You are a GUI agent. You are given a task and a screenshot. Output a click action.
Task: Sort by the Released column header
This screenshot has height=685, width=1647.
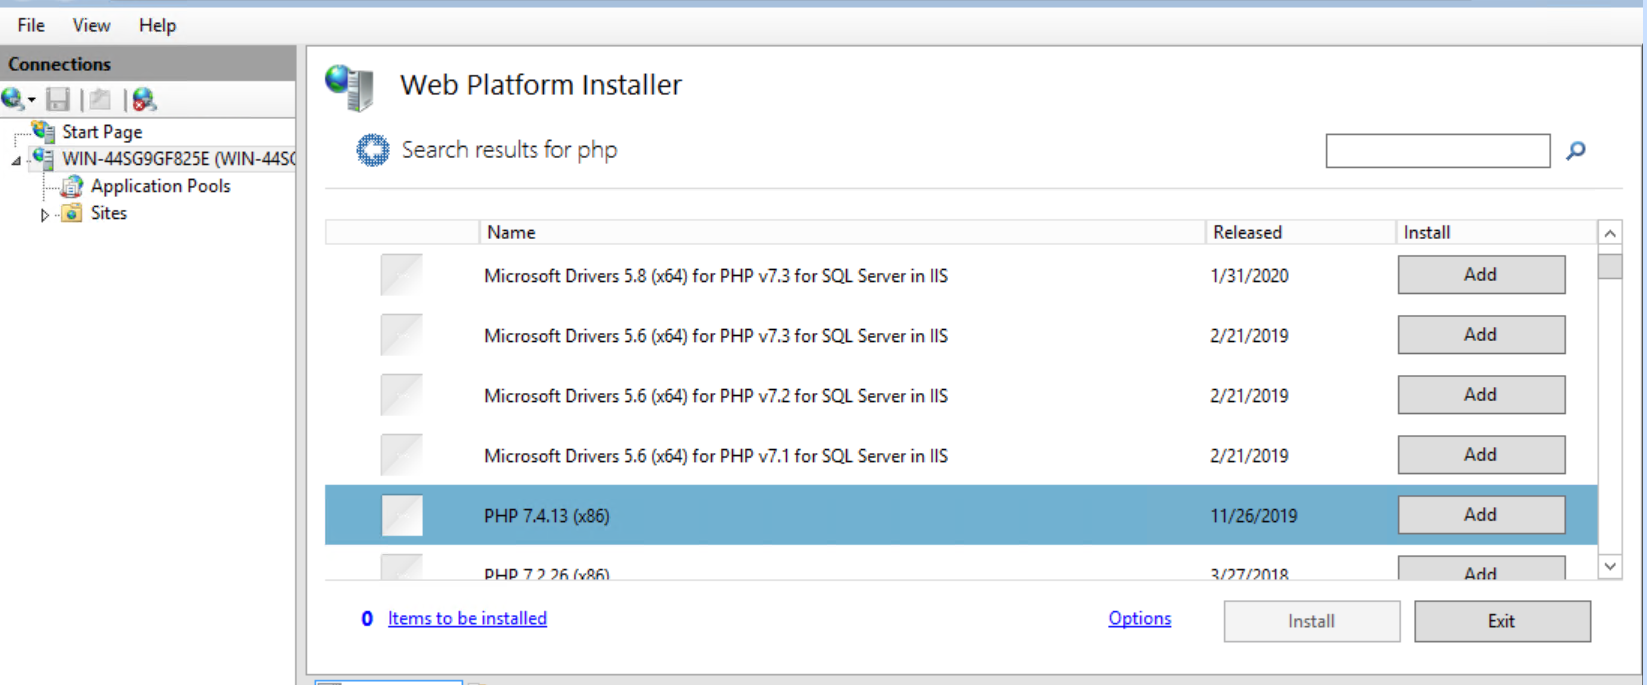click(1300, 232)
